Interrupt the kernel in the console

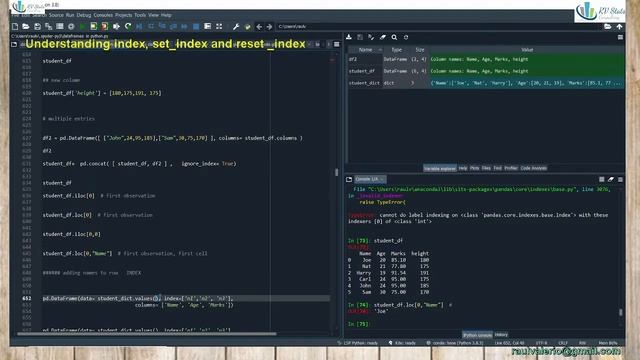point(602,179)
